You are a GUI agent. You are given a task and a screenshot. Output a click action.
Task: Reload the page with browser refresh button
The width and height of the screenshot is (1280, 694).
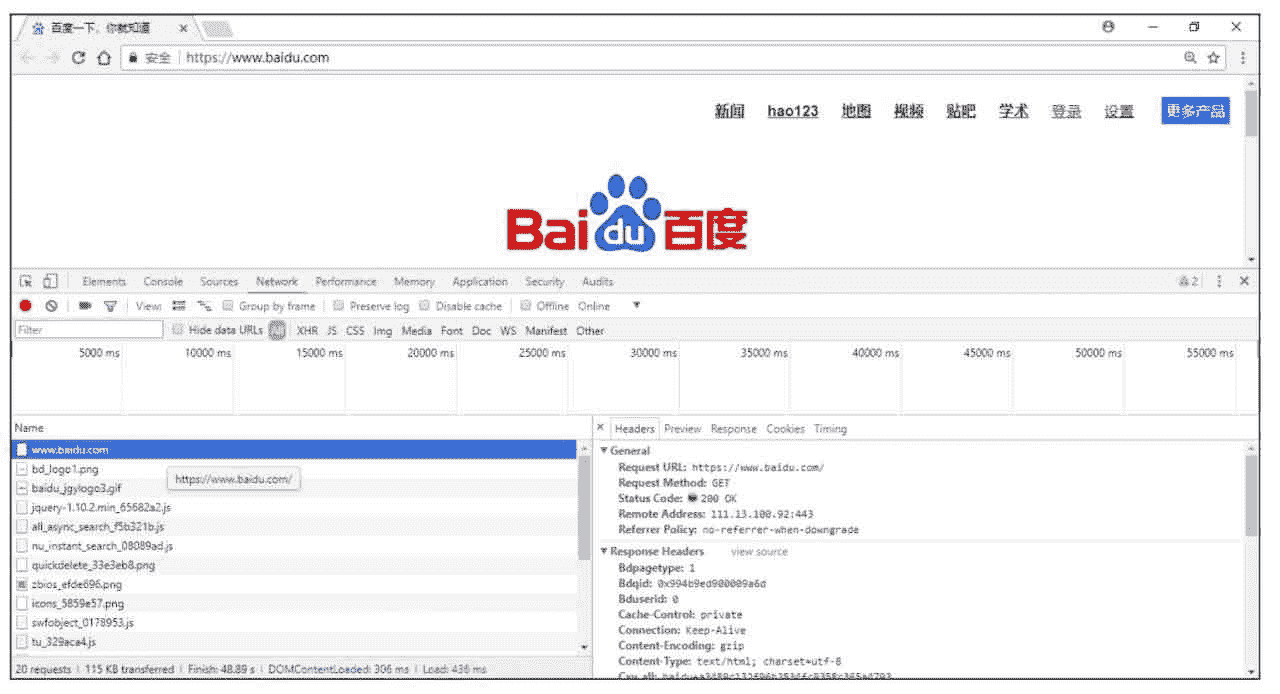point(79,58)
